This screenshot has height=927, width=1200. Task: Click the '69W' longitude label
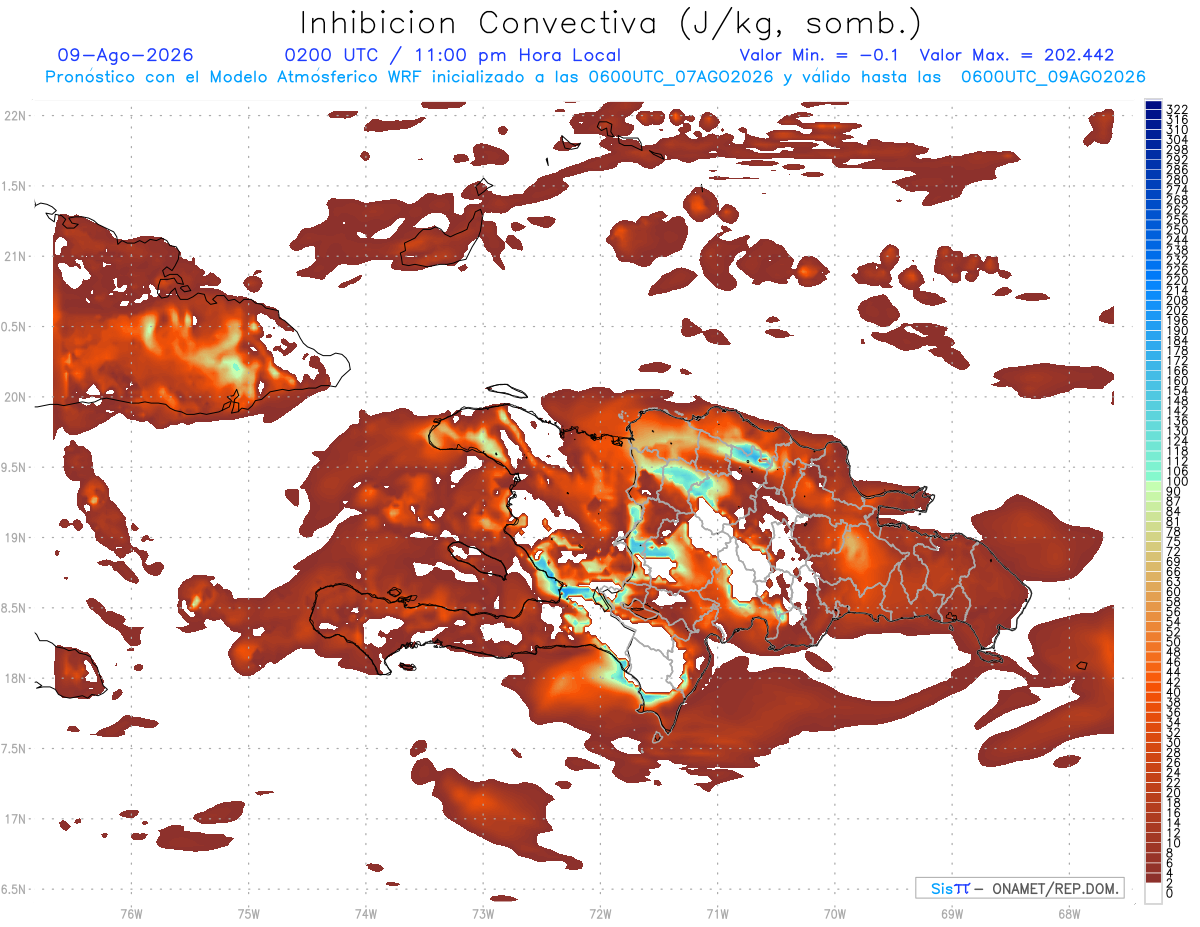click(x=952, y=913)
